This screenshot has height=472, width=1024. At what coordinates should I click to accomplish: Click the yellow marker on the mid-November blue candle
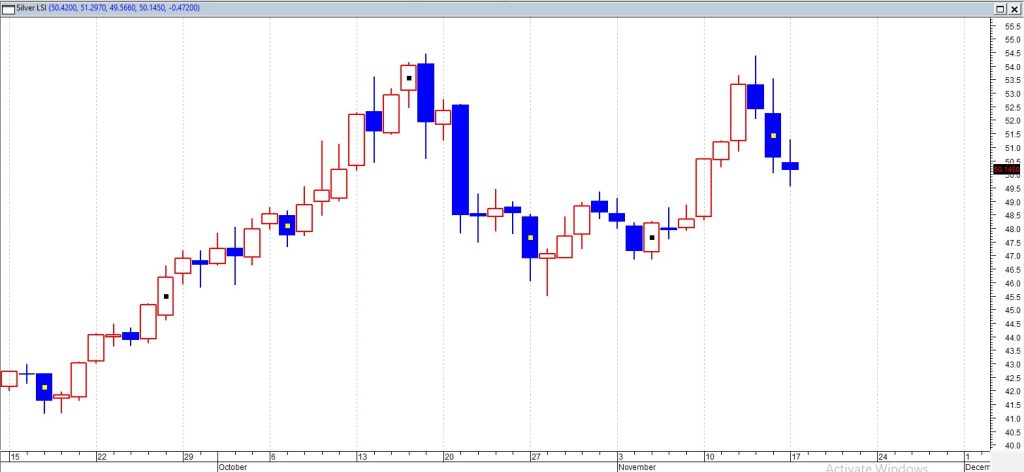click(x=773, y=135)
